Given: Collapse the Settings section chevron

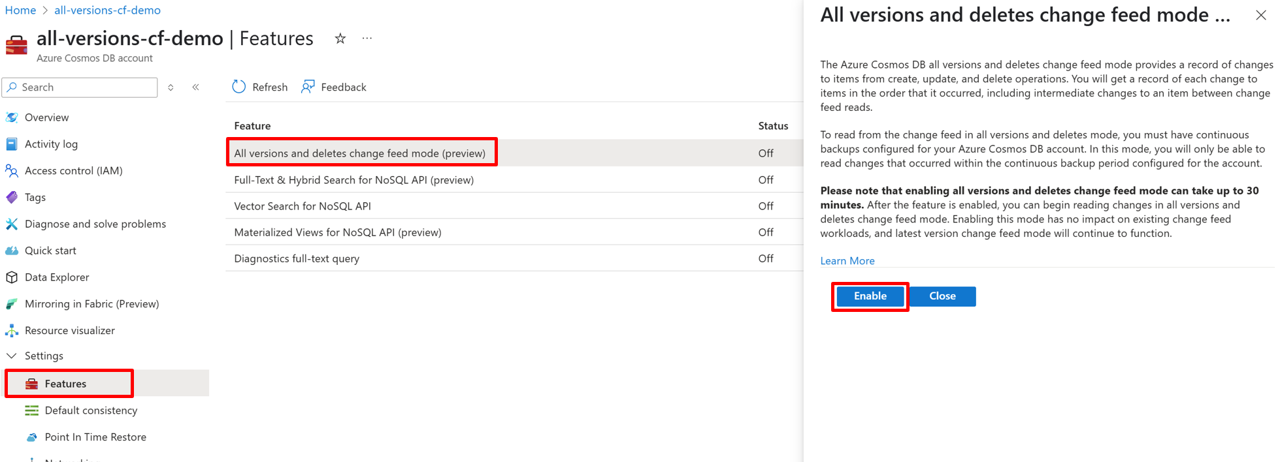Looking at the screenshot, I should (12, 356).
